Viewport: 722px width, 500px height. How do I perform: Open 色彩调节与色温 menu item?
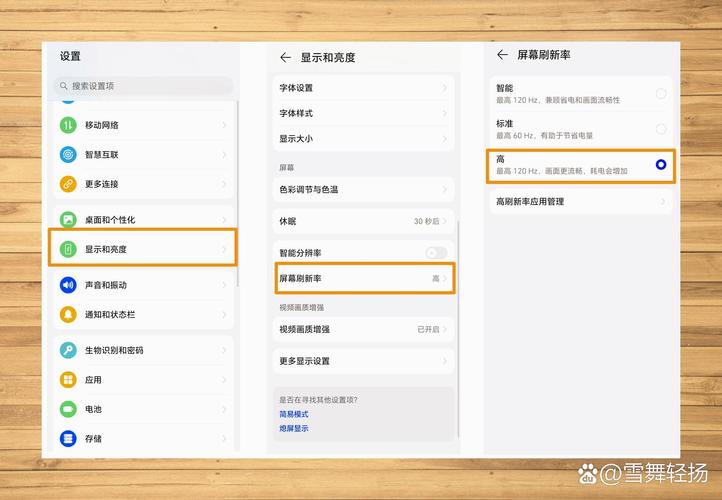pos(362,189)
